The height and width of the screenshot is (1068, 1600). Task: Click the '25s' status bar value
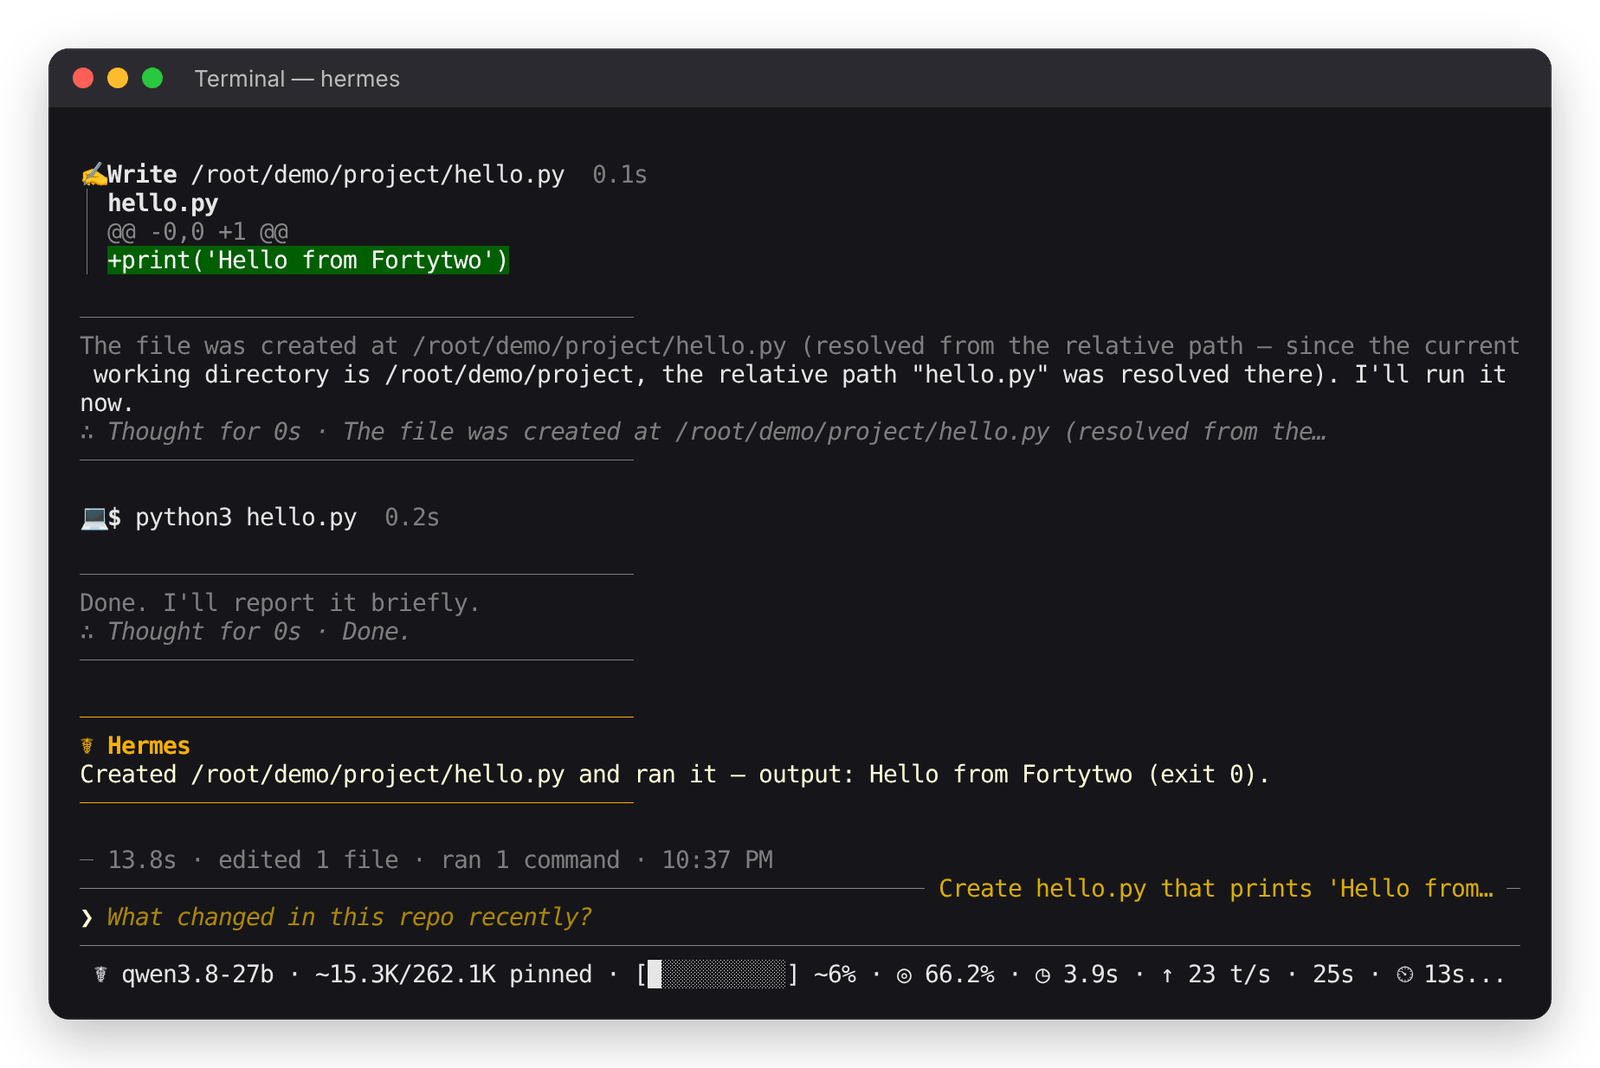[1333, 975]
